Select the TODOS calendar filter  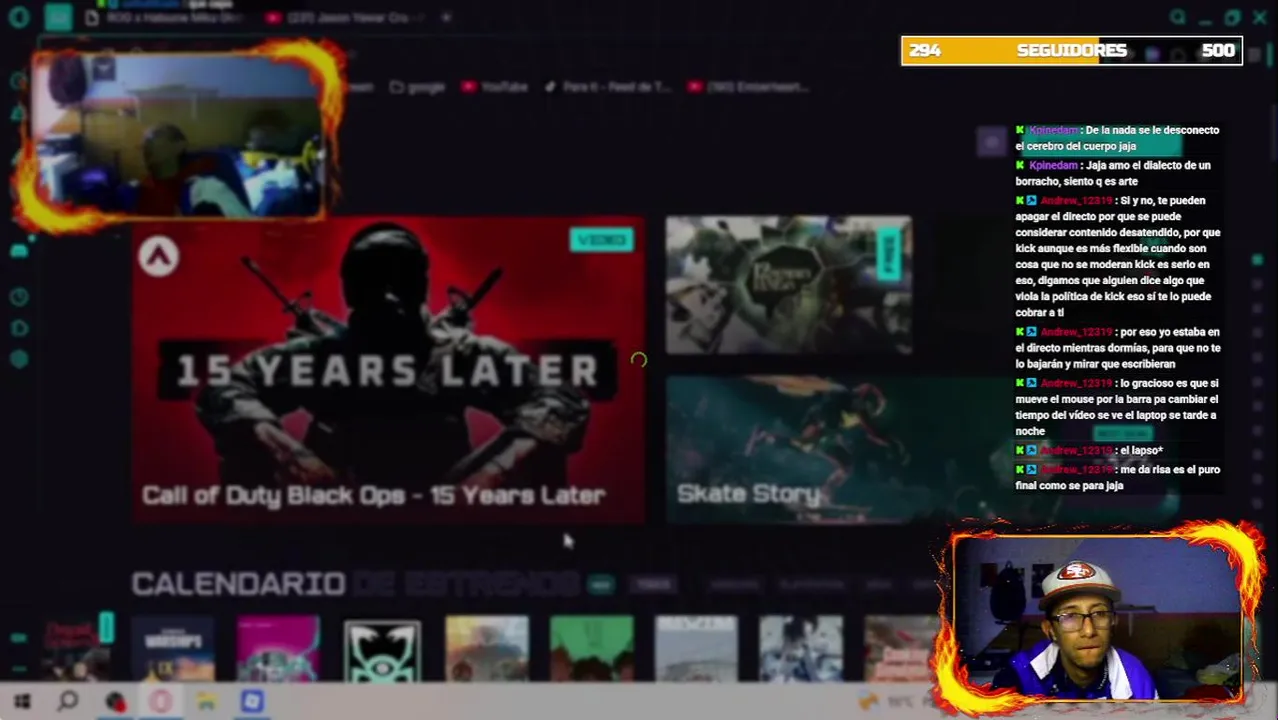(x=654, y=585)
